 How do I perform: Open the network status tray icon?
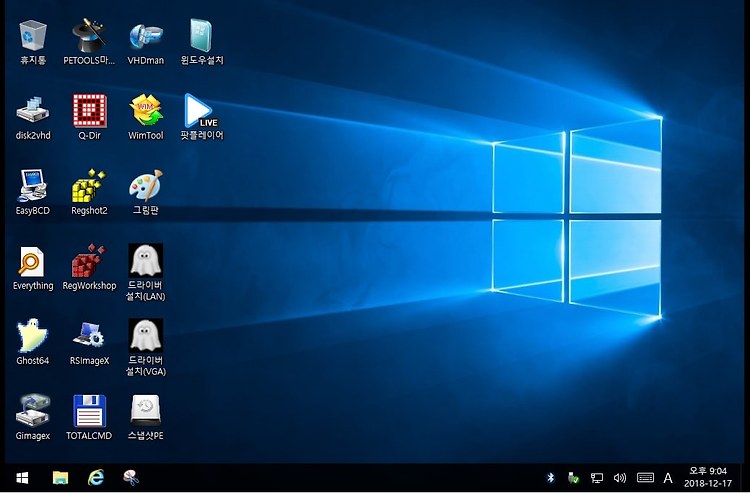tap(596, 478)
